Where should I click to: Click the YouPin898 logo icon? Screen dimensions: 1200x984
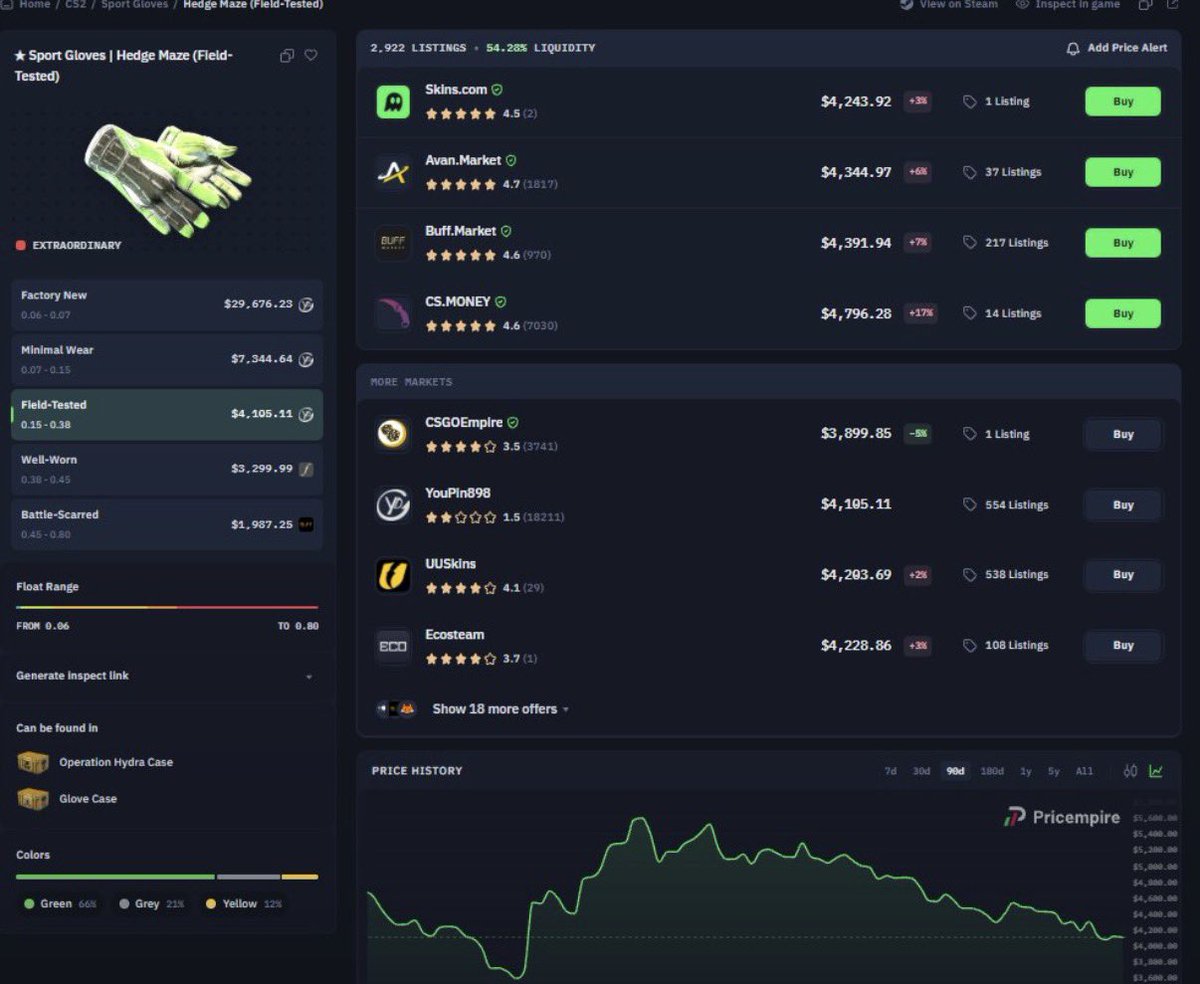tap(393, 505)
